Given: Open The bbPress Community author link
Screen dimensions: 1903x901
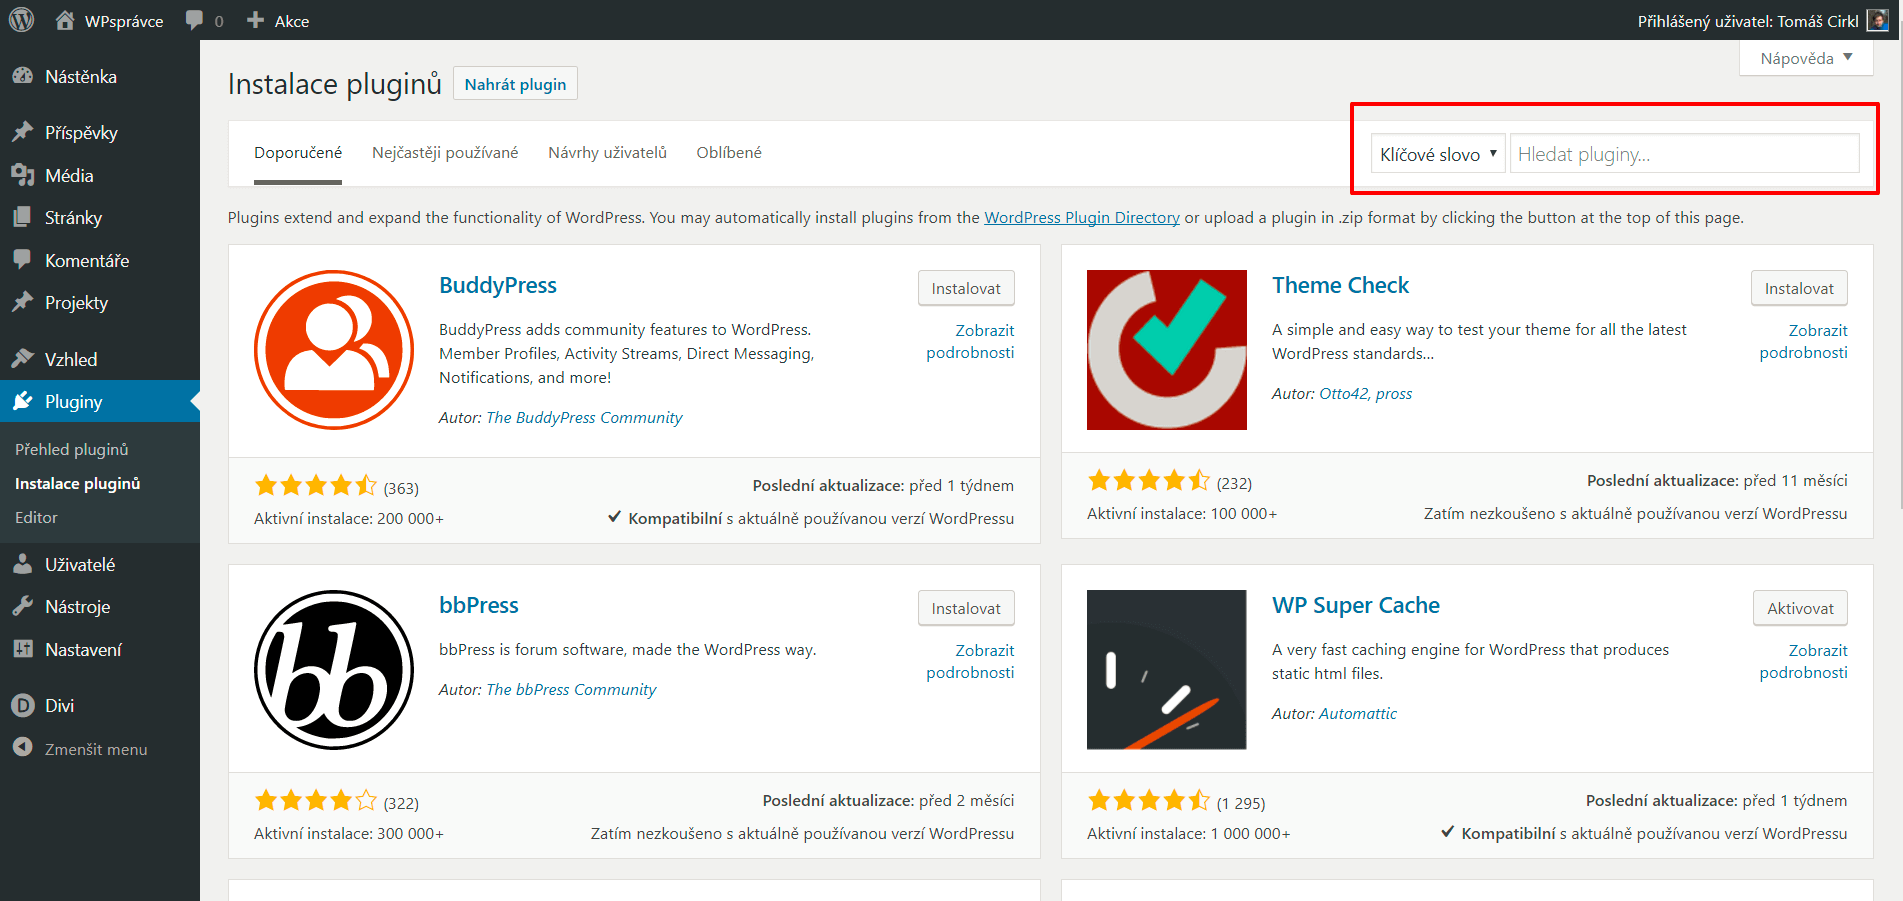Looking at the screenshot, I should [571, 689].
